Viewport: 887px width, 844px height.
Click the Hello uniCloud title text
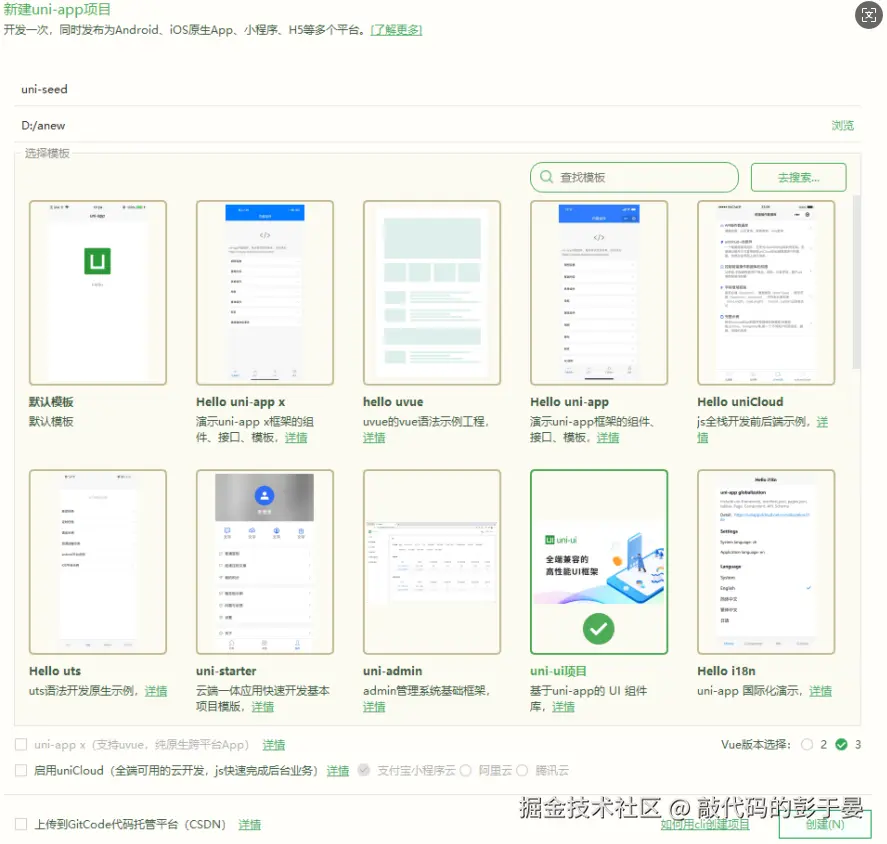(740, 402)
